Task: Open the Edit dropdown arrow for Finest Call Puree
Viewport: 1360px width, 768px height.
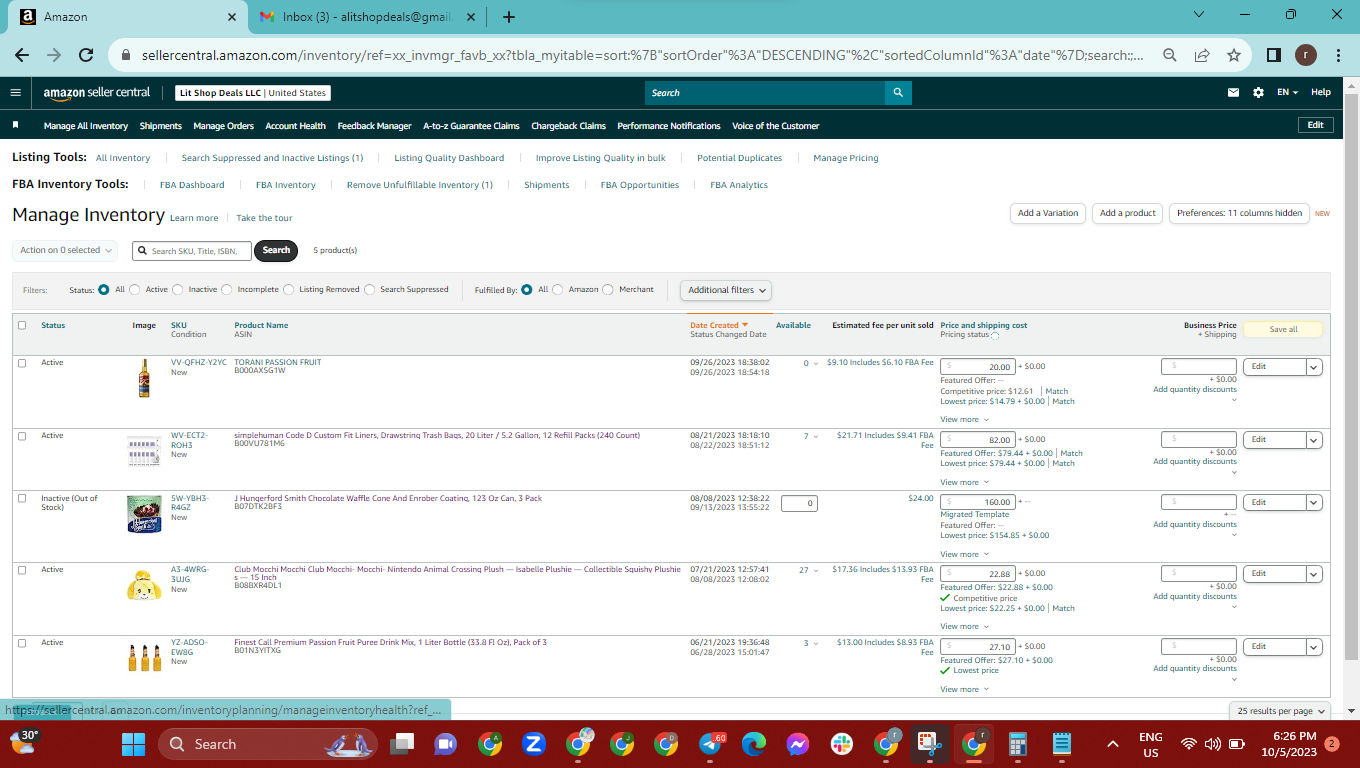Action: click(x=1315, y=647)
